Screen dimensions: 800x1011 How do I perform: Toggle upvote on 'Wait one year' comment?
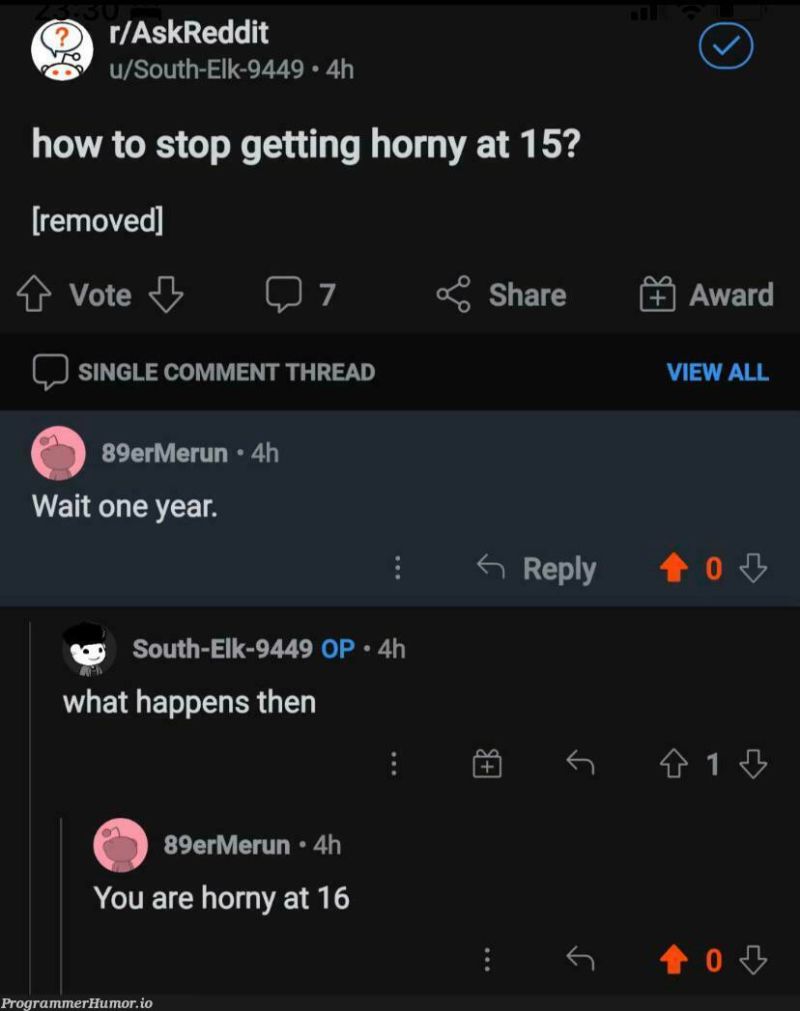pyautogui.click(x=674, y=568)
